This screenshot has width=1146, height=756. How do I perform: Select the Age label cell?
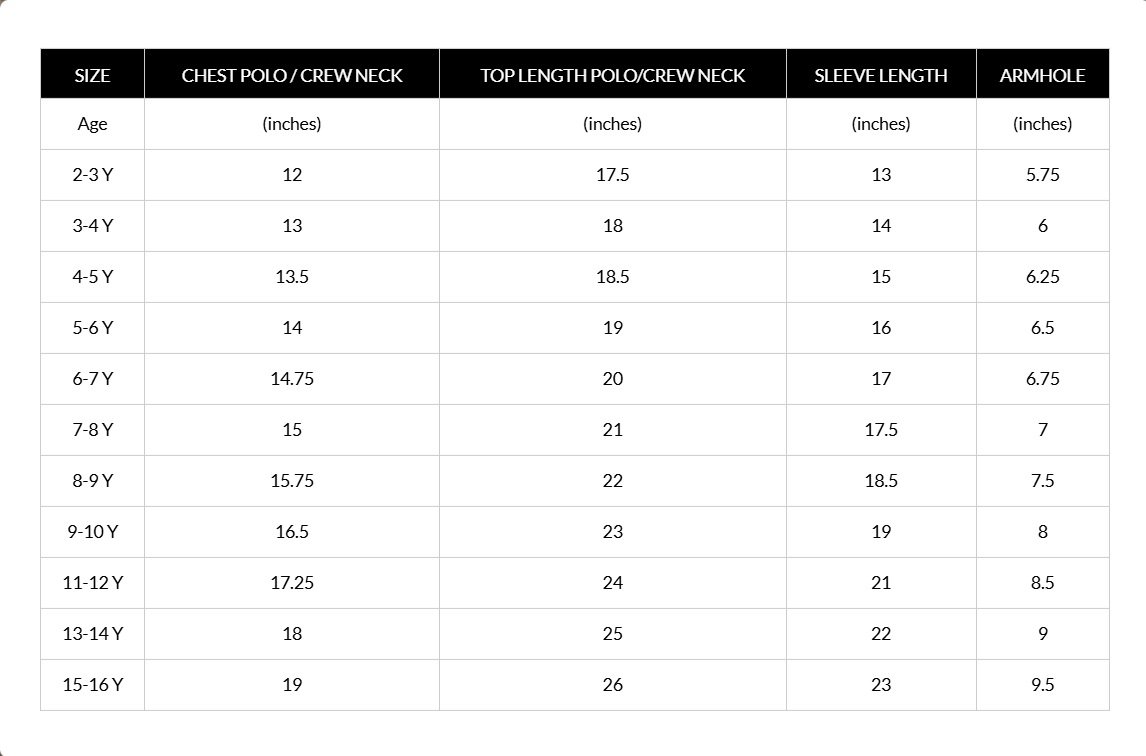coord(92,124)
